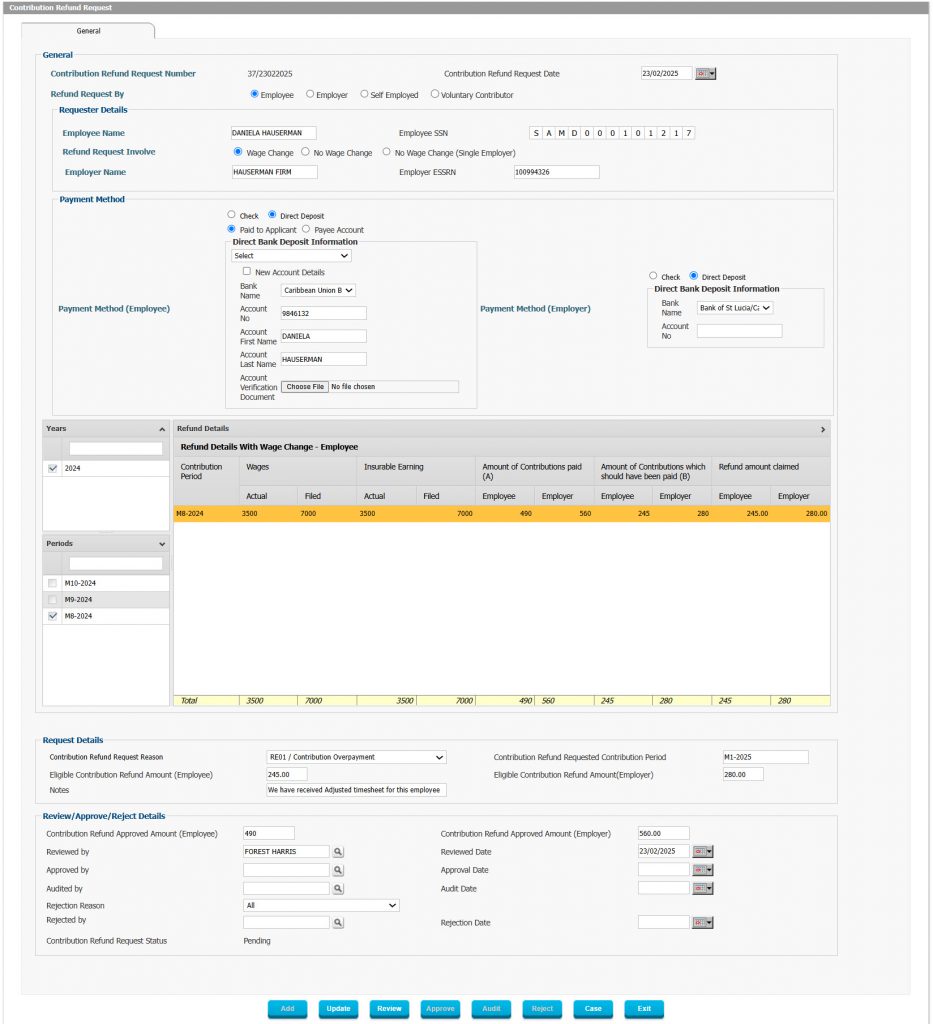Click the Review button
The image size is (933, 1024).
[389, 1009]
